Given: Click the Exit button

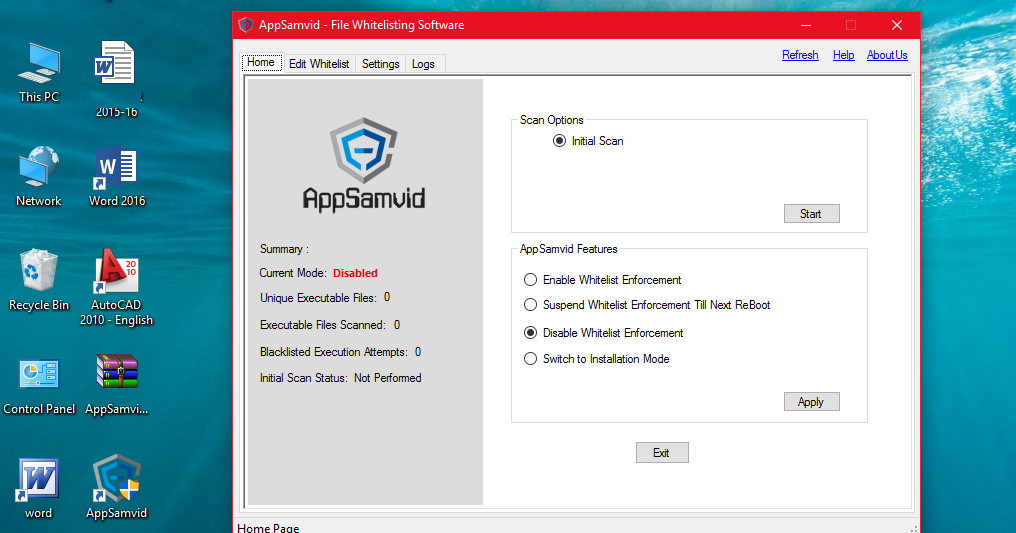Looking at the screenshot, I should coord(662,453).
